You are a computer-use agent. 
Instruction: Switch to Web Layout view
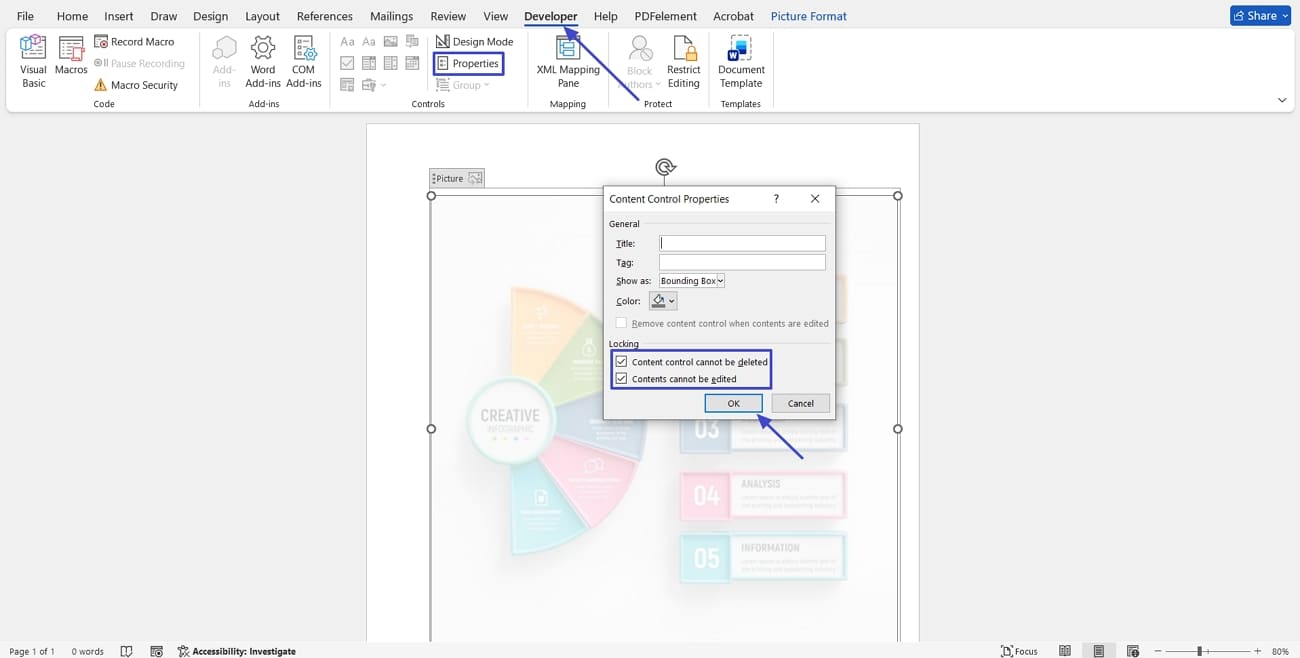point(1133,651)
